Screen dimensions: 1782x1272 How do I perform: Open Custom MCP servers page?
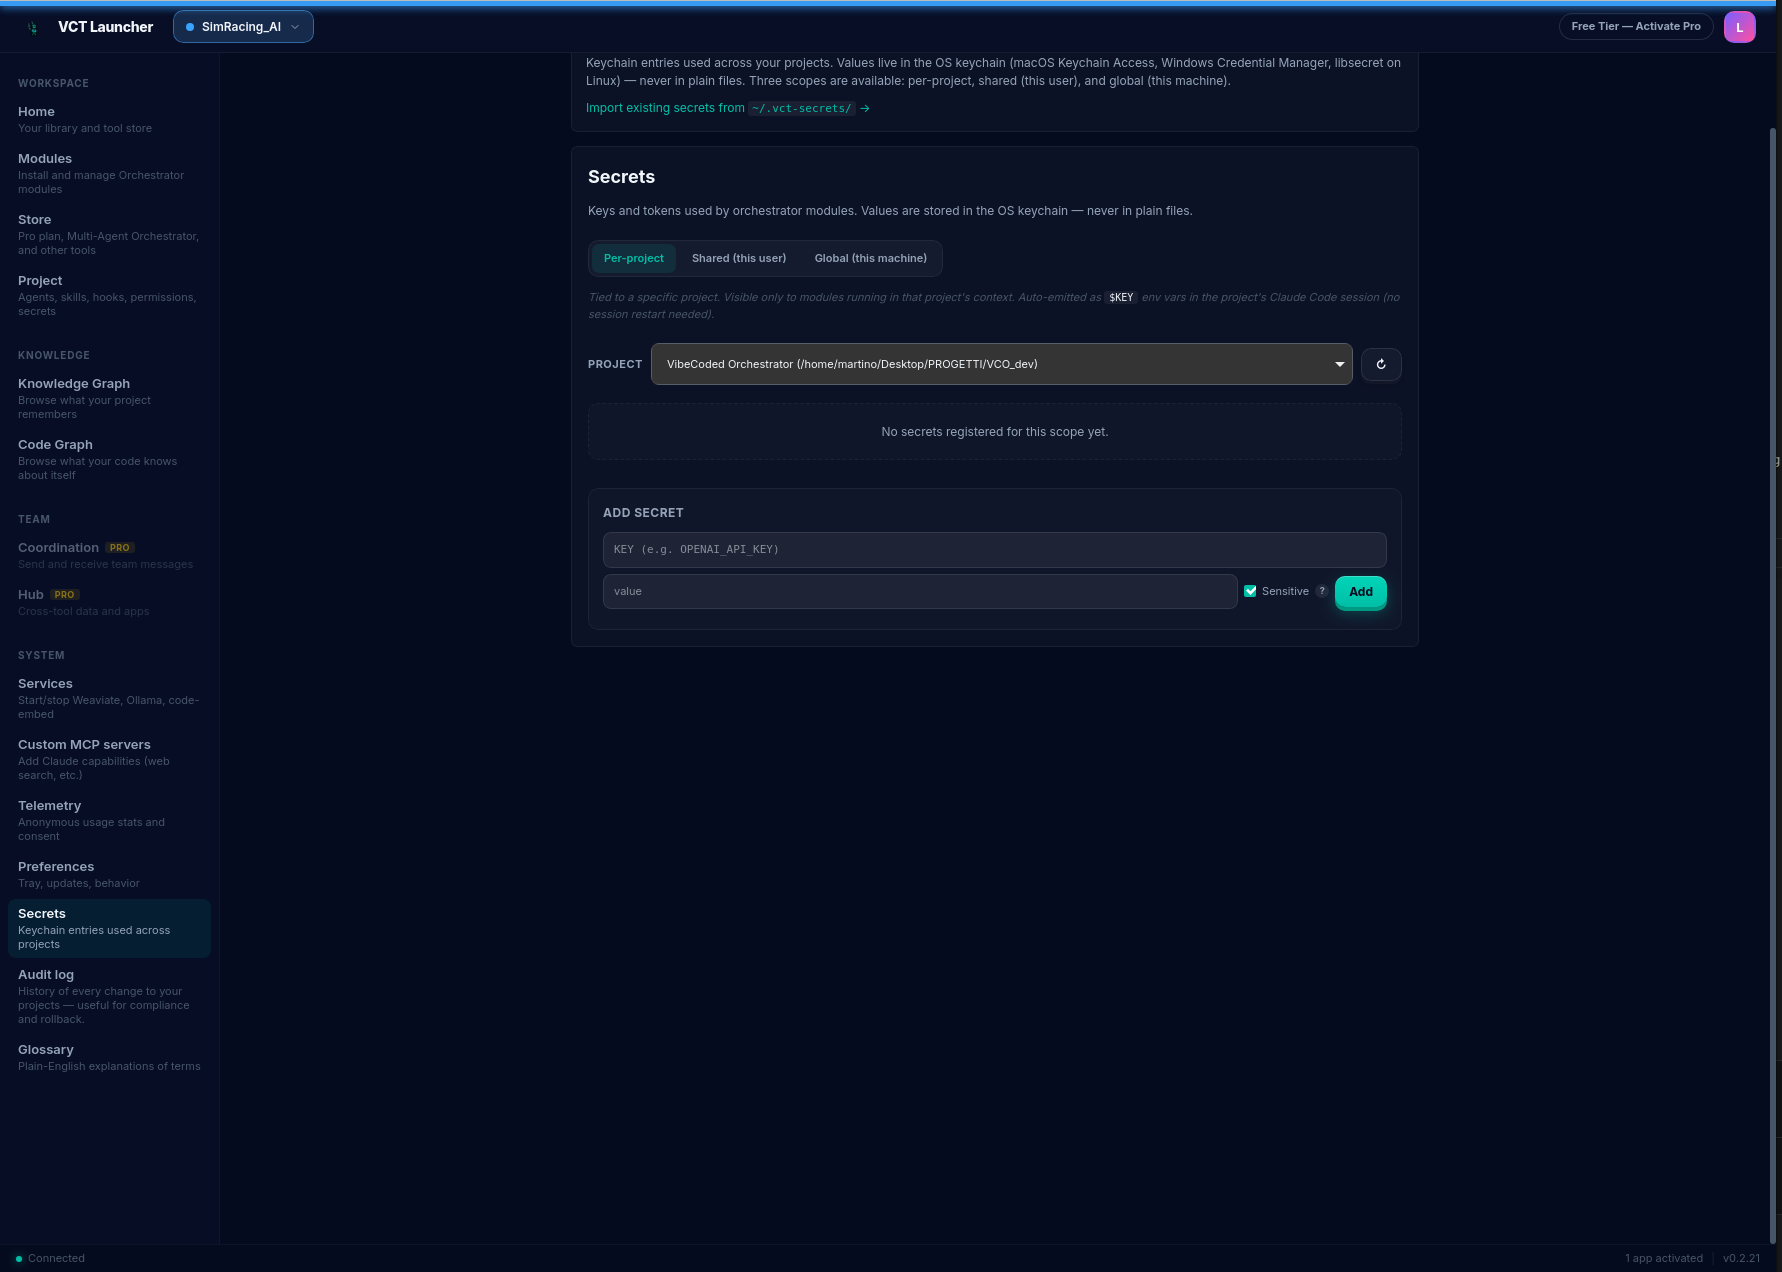[109, 759]
